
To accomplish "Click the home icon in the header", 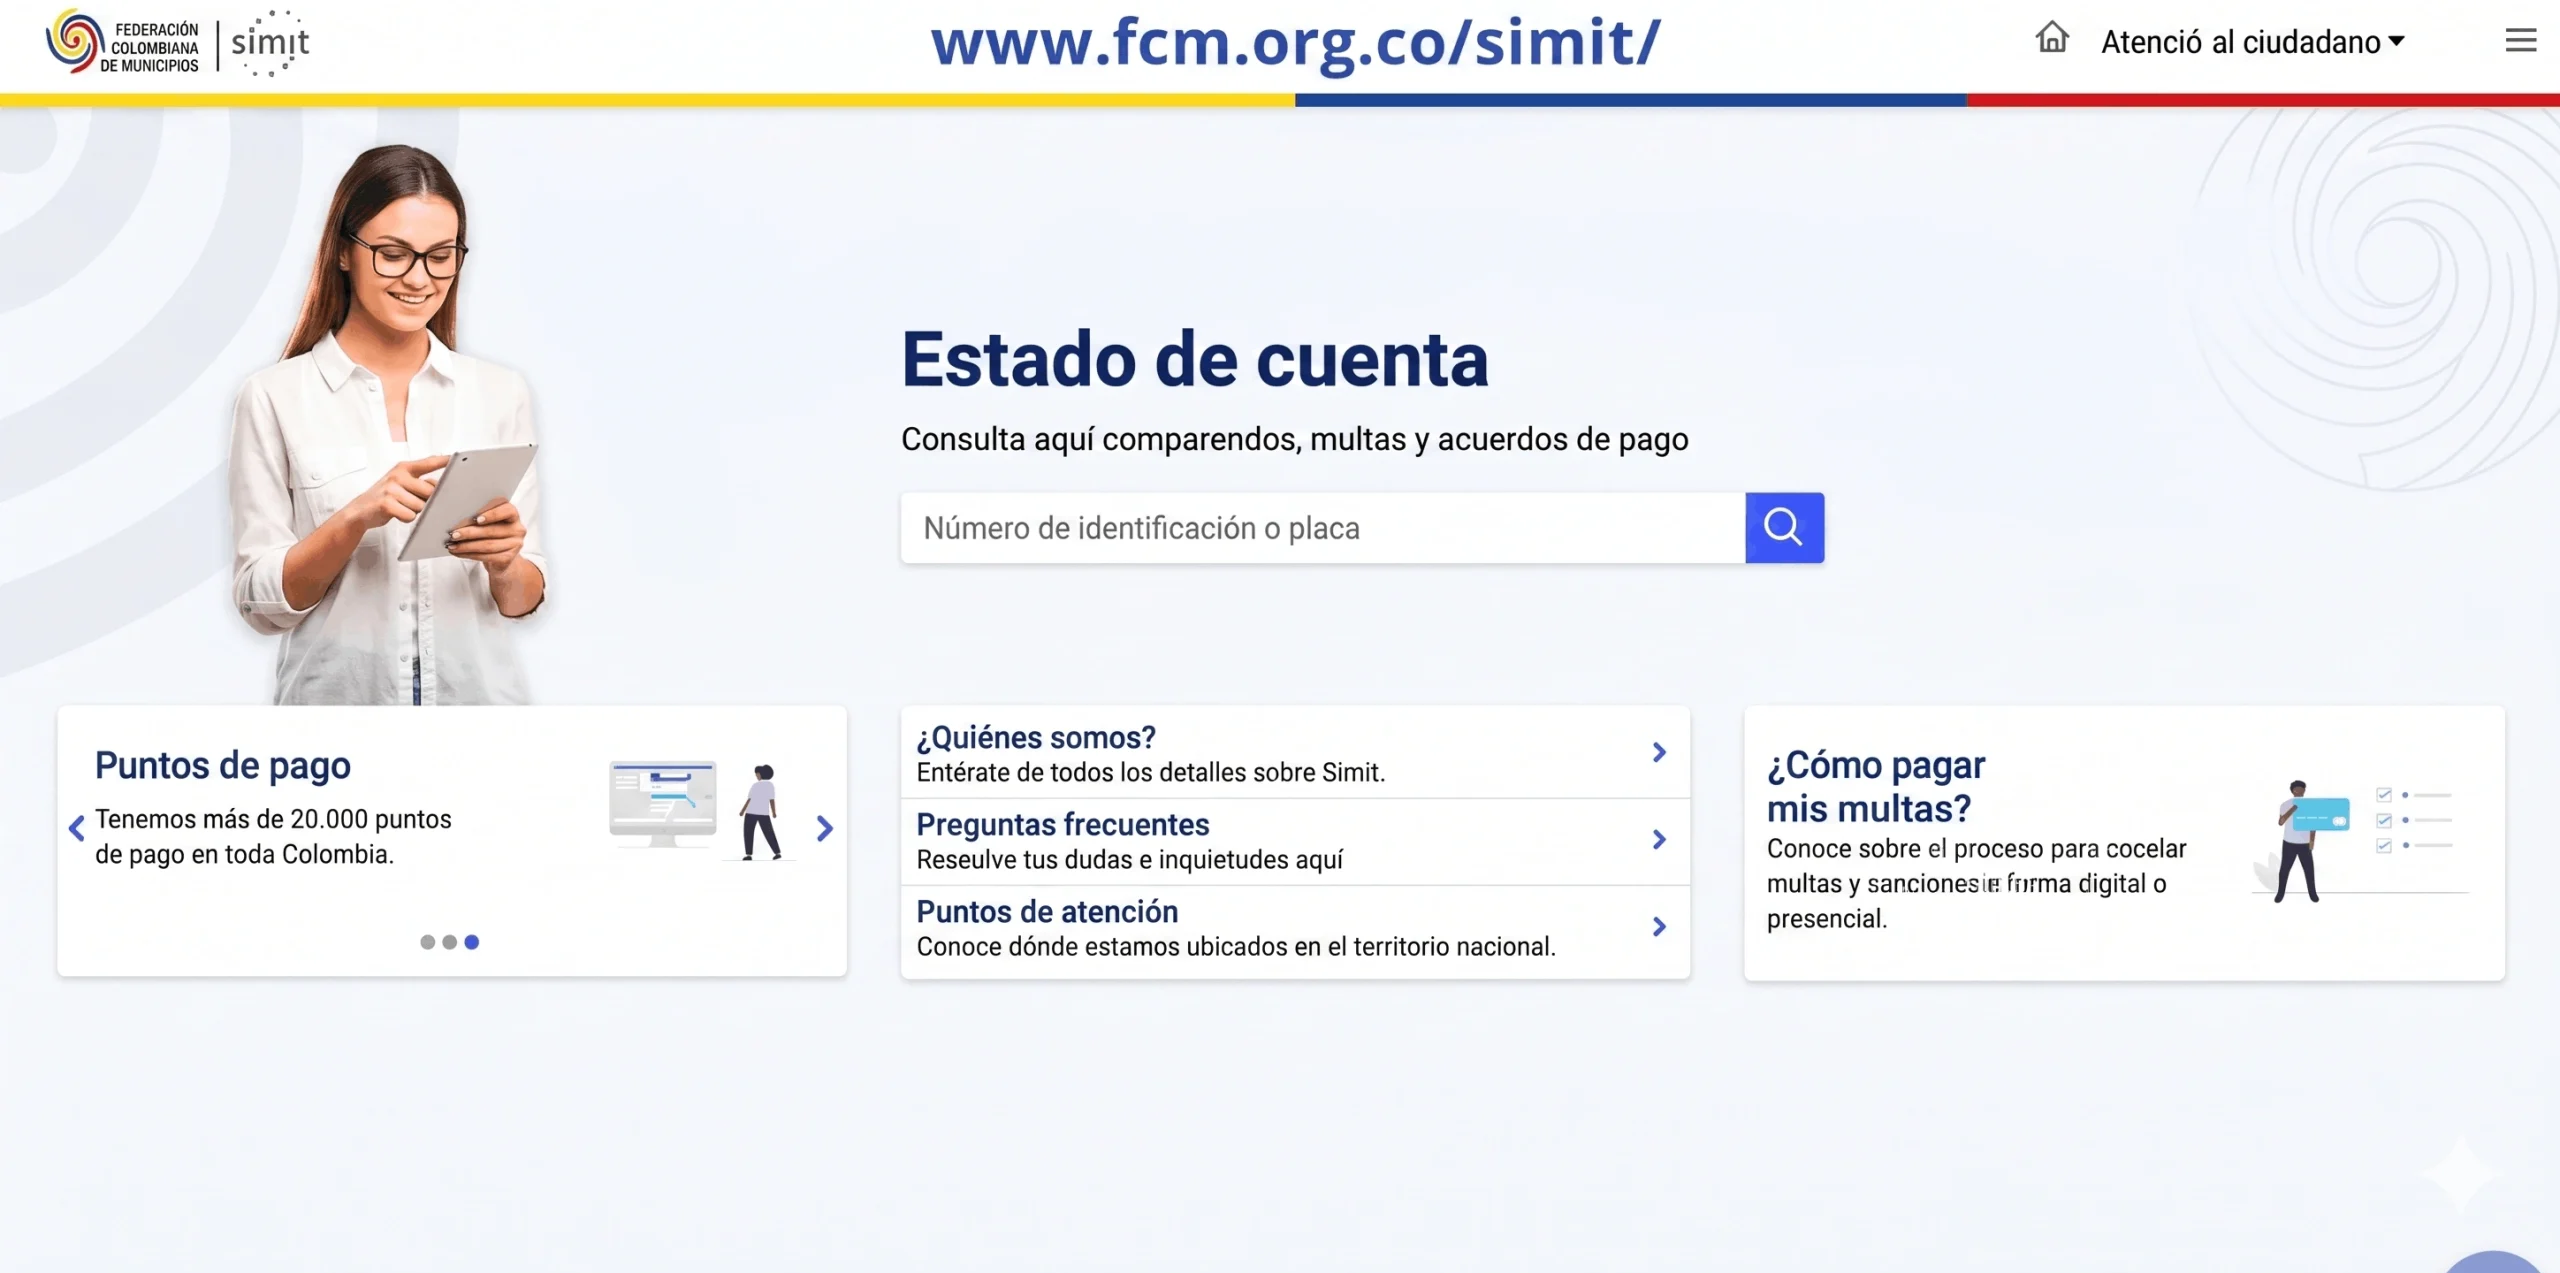I will (x=2052, y=38).
